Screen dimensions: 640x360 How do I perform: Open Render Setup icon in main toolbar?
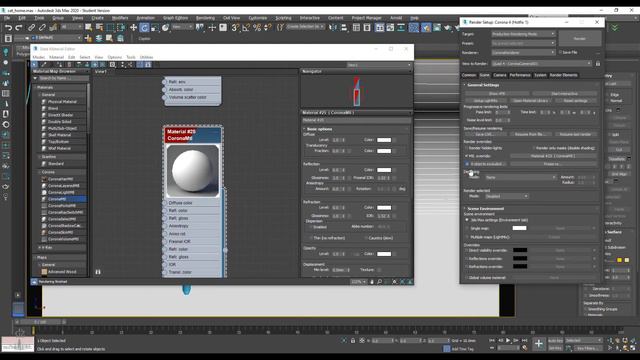pyautogui.click(x=426, y=27)
